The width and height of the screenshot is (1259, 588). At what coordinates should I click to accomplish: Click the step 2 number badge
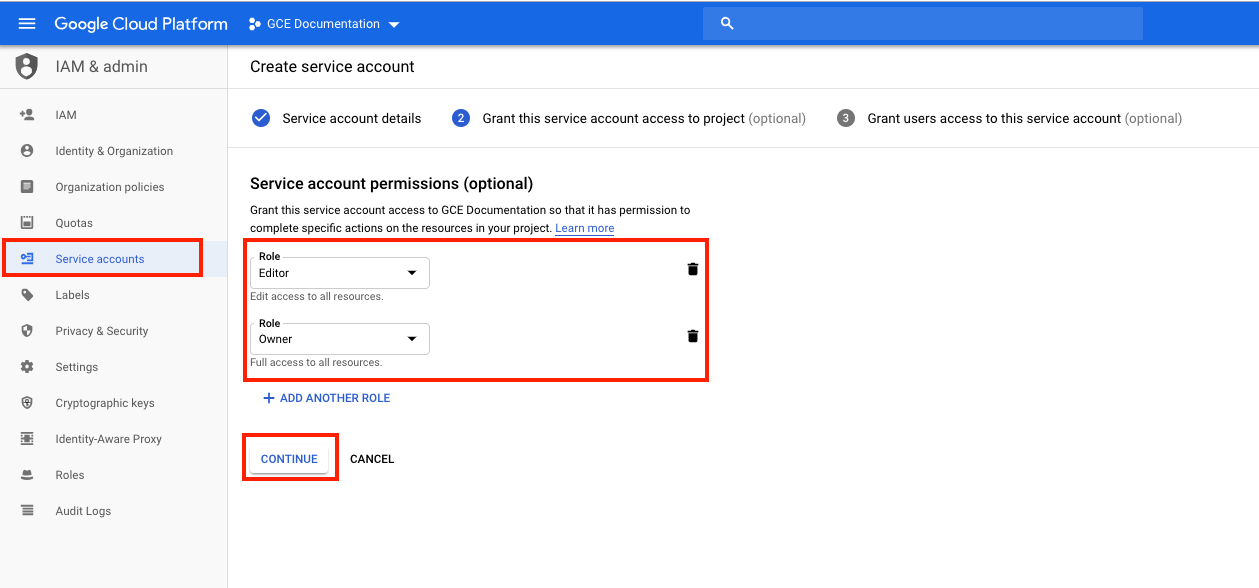click(461, 118)
